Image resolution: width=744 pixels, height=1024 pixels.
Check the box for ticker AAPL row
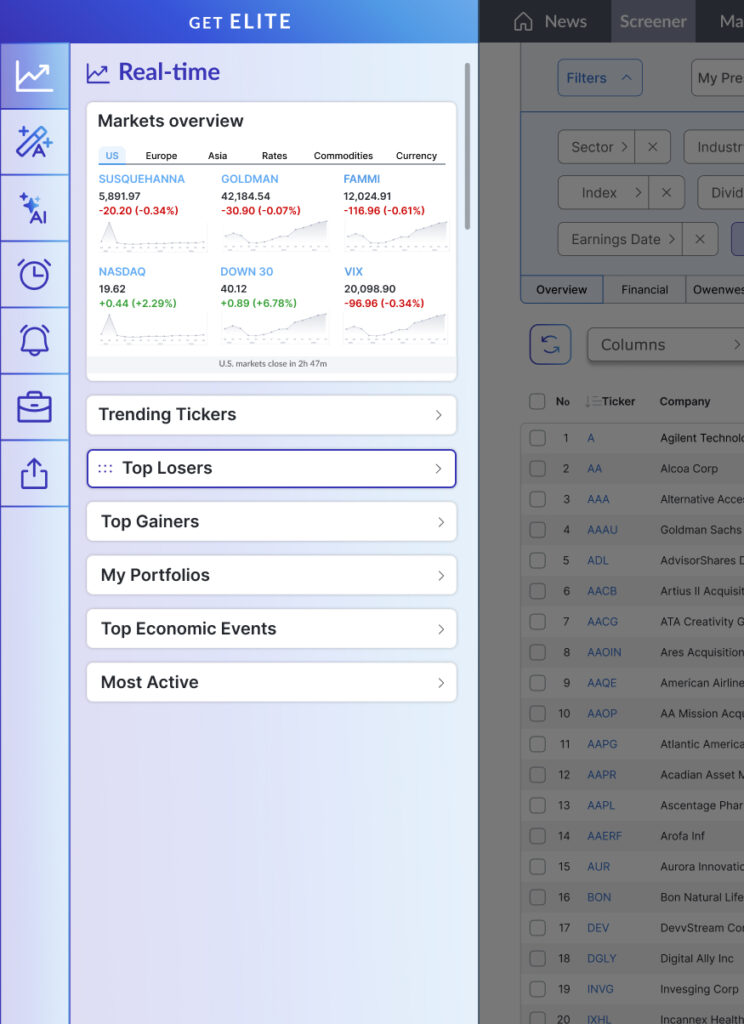click(537, 805)
